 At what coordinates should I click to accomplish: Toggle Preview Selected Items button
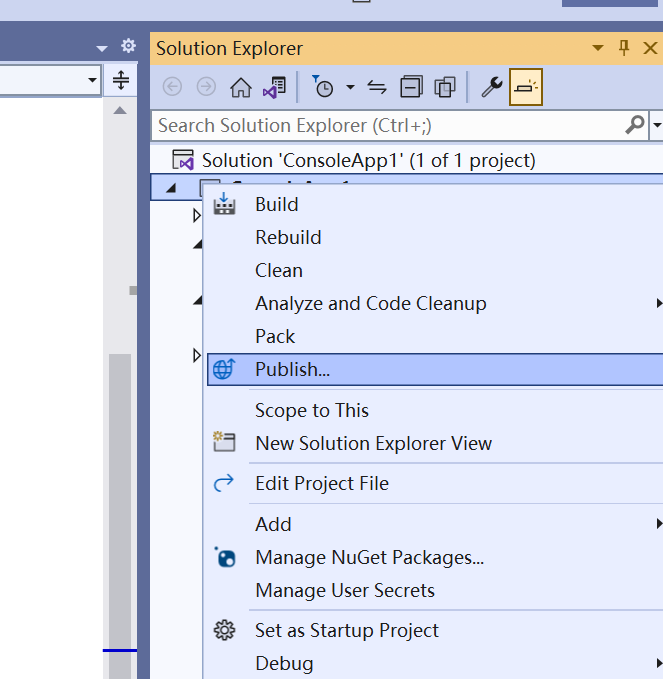525,87
